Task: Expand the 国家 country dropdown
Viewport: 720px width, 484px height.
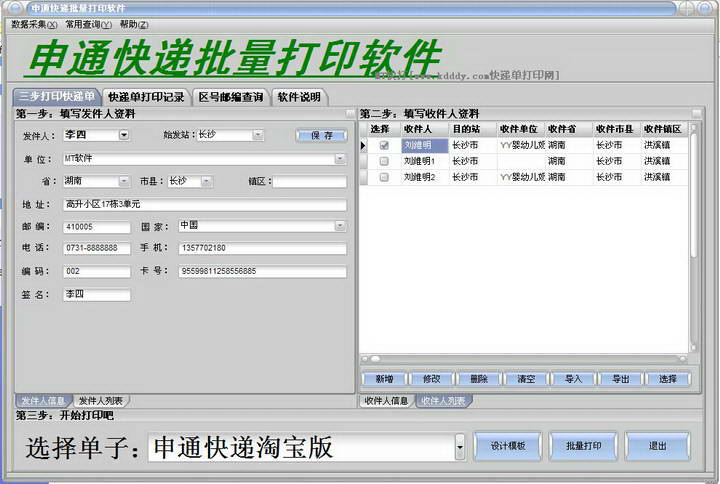Action: [x=340, y=225]
